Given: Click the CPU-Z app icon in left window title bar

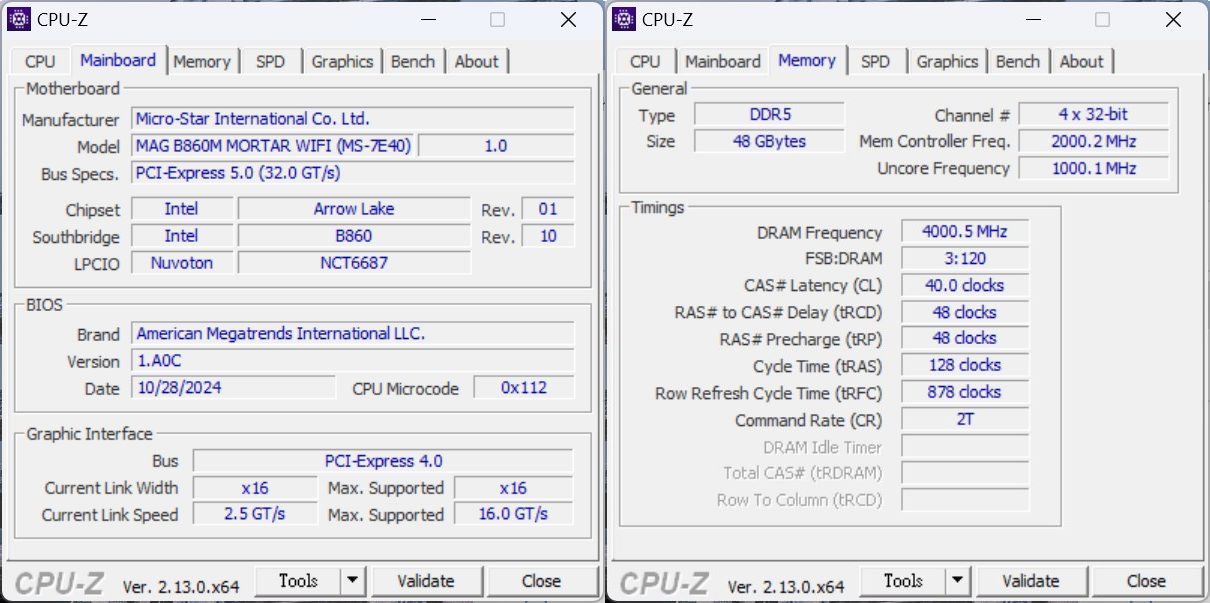Looking at the screenshot, I should click(x=19, y=19).
